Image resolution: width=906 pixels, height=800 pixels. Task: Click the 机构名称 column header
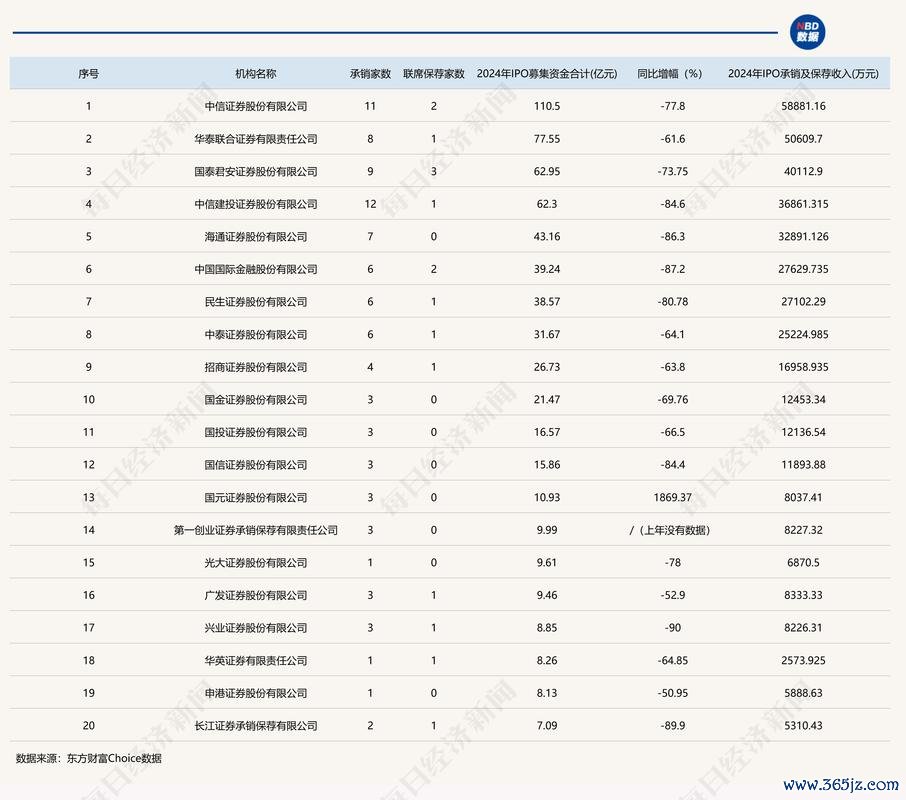[x=255, y=74]
